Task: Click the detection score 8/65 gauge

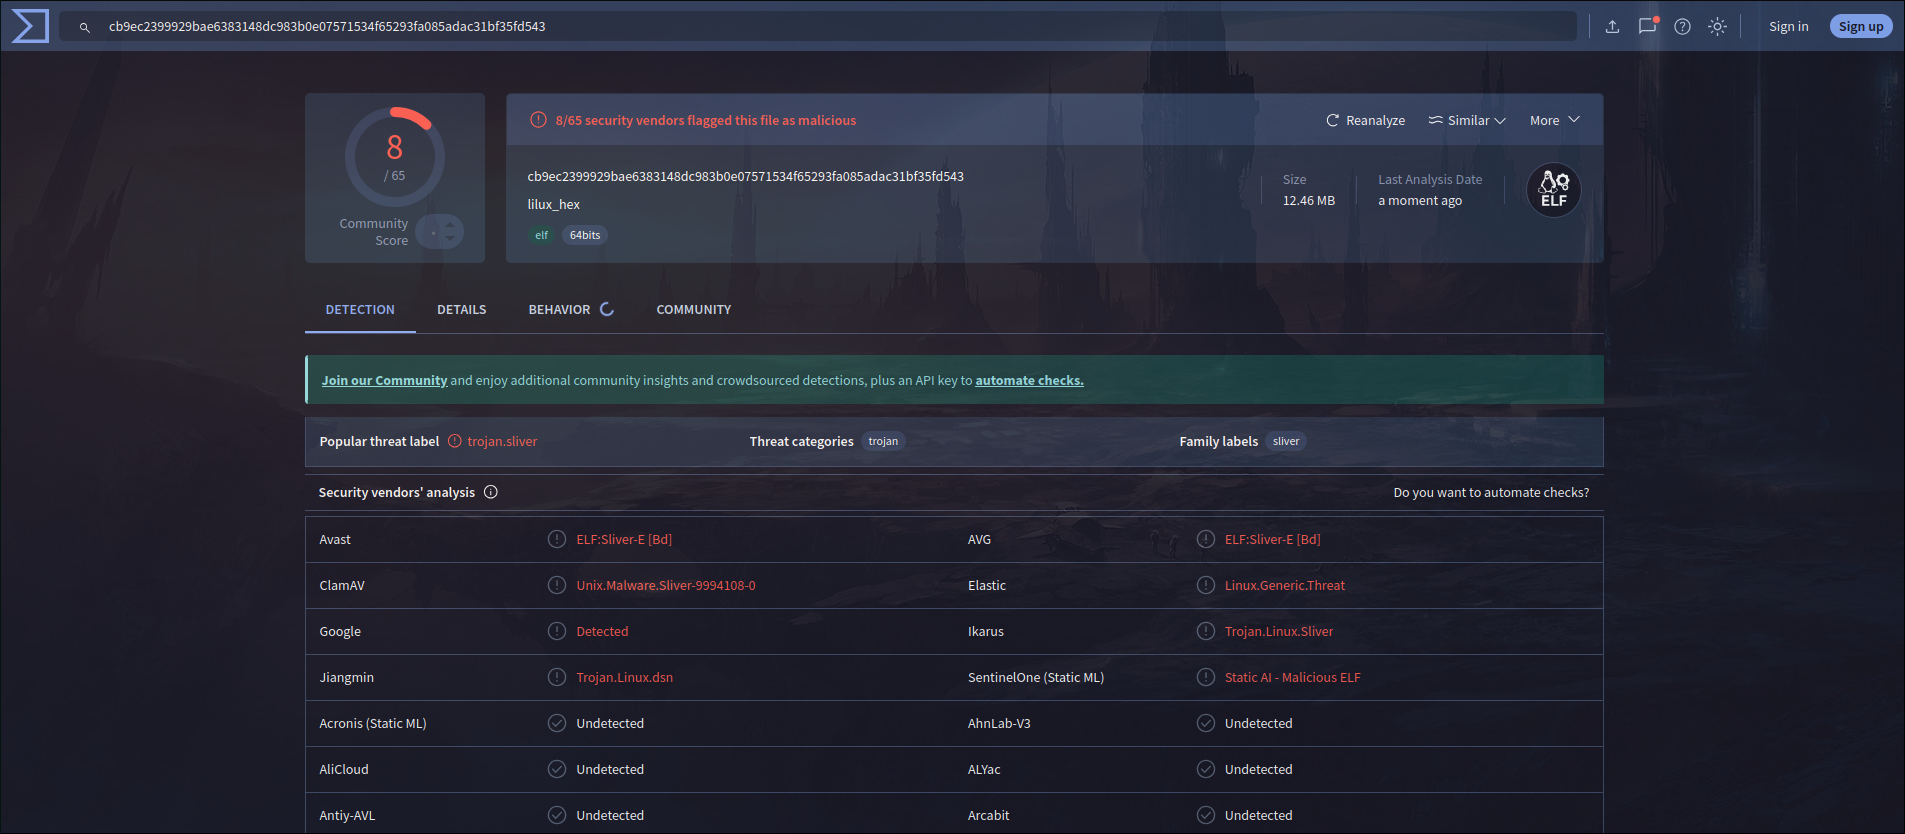Action: point(395,157)
